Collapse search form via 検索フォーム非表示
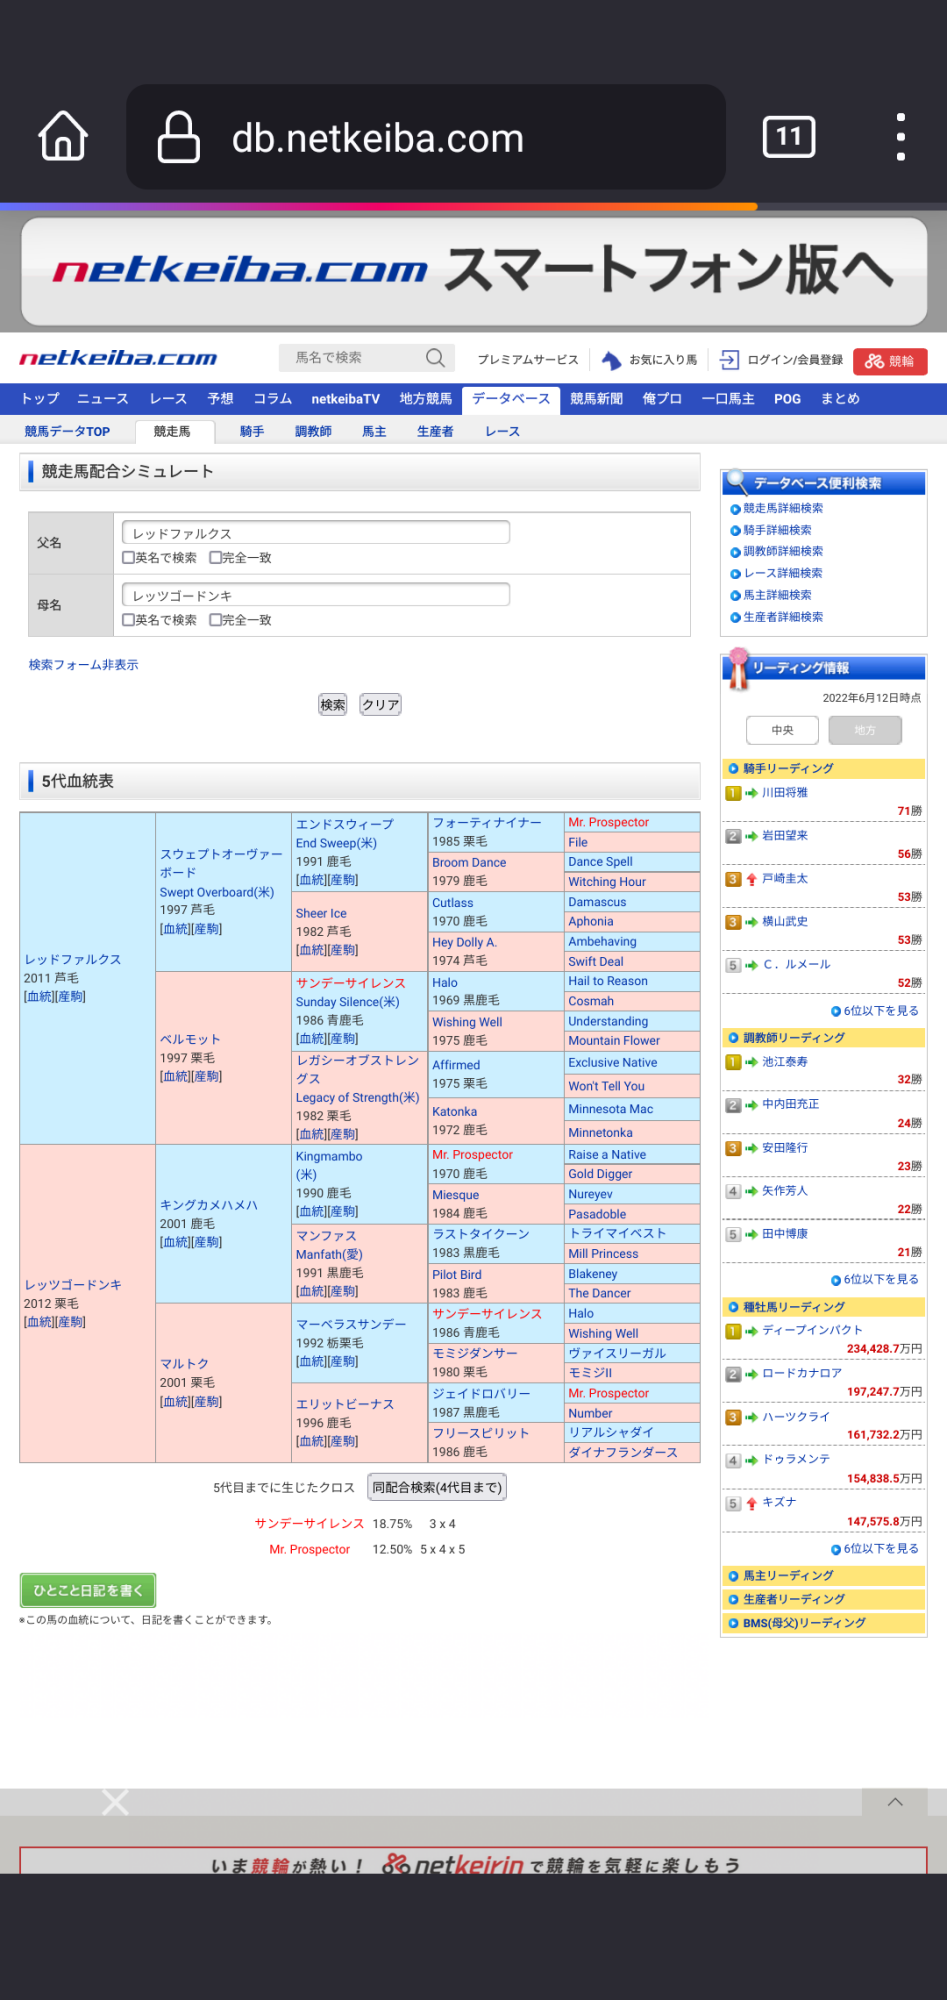 (x=84, y=665)
